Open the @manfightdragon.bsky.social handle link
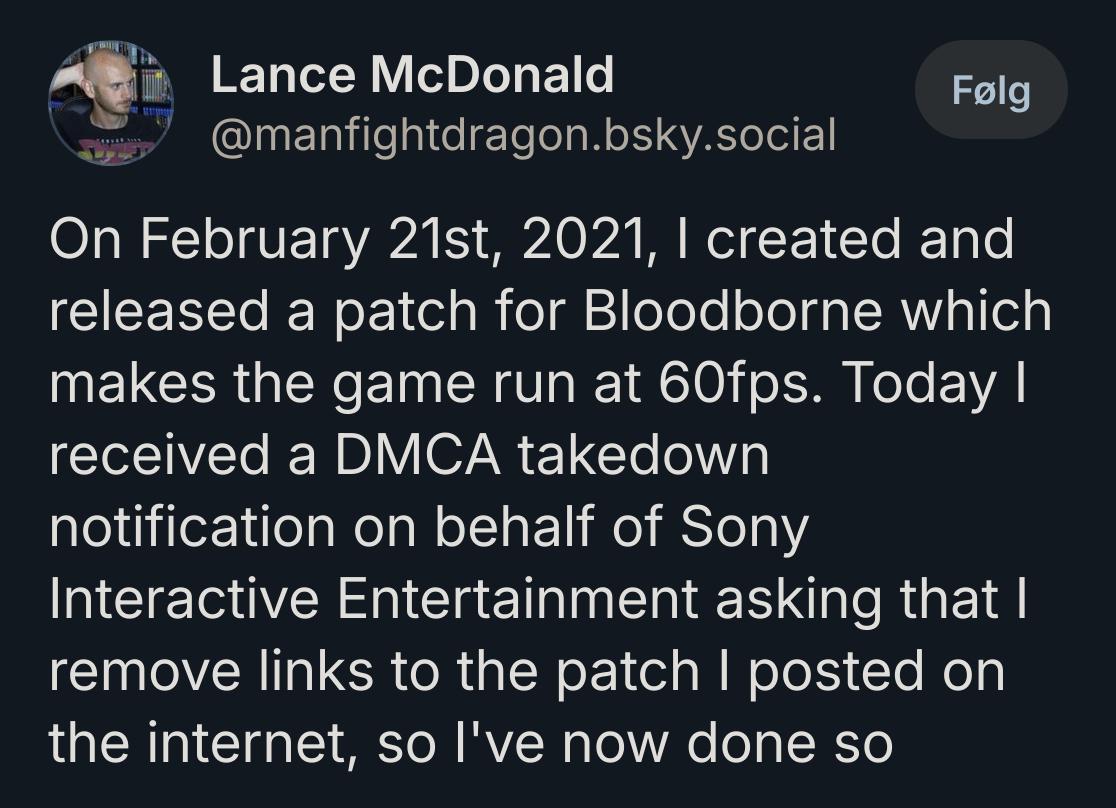1116x808 pixels. (523, 135)
